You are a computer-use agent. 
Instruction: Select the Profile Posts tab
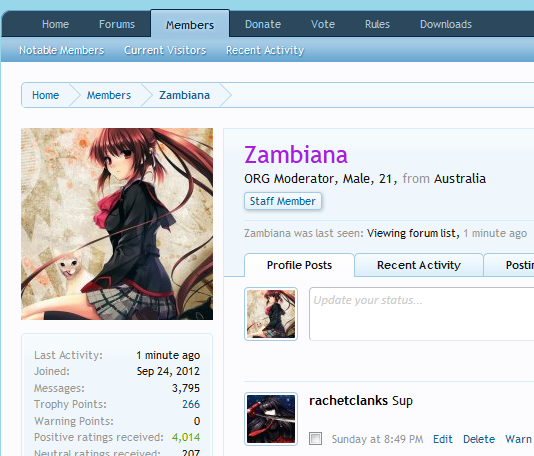pyautogui.click(x=299, y=265)
